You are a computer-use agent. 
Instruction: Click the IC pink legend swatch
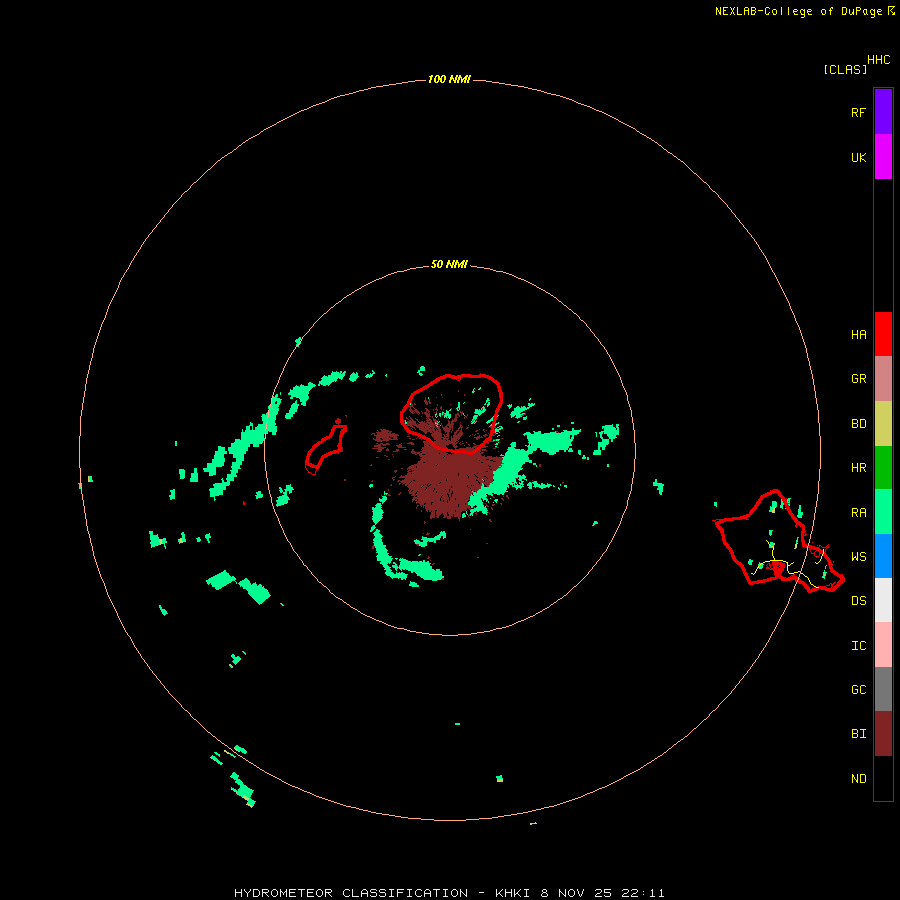click(883, 645)
